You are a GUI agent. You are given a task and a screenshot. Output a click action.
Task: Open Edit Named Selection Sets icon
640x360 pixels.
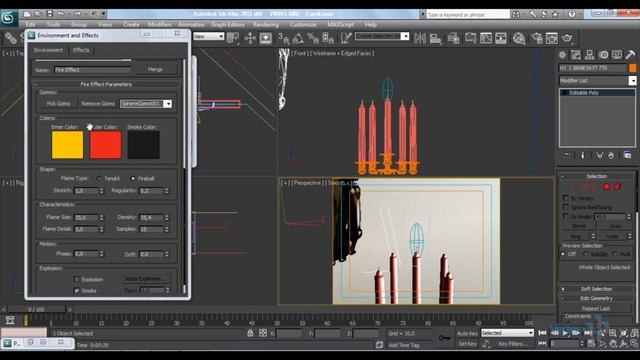346,38
